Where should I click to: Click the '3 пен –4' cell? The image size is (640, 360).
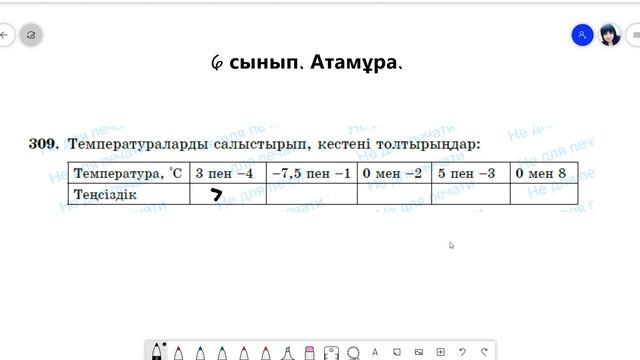tap(228, 173)
